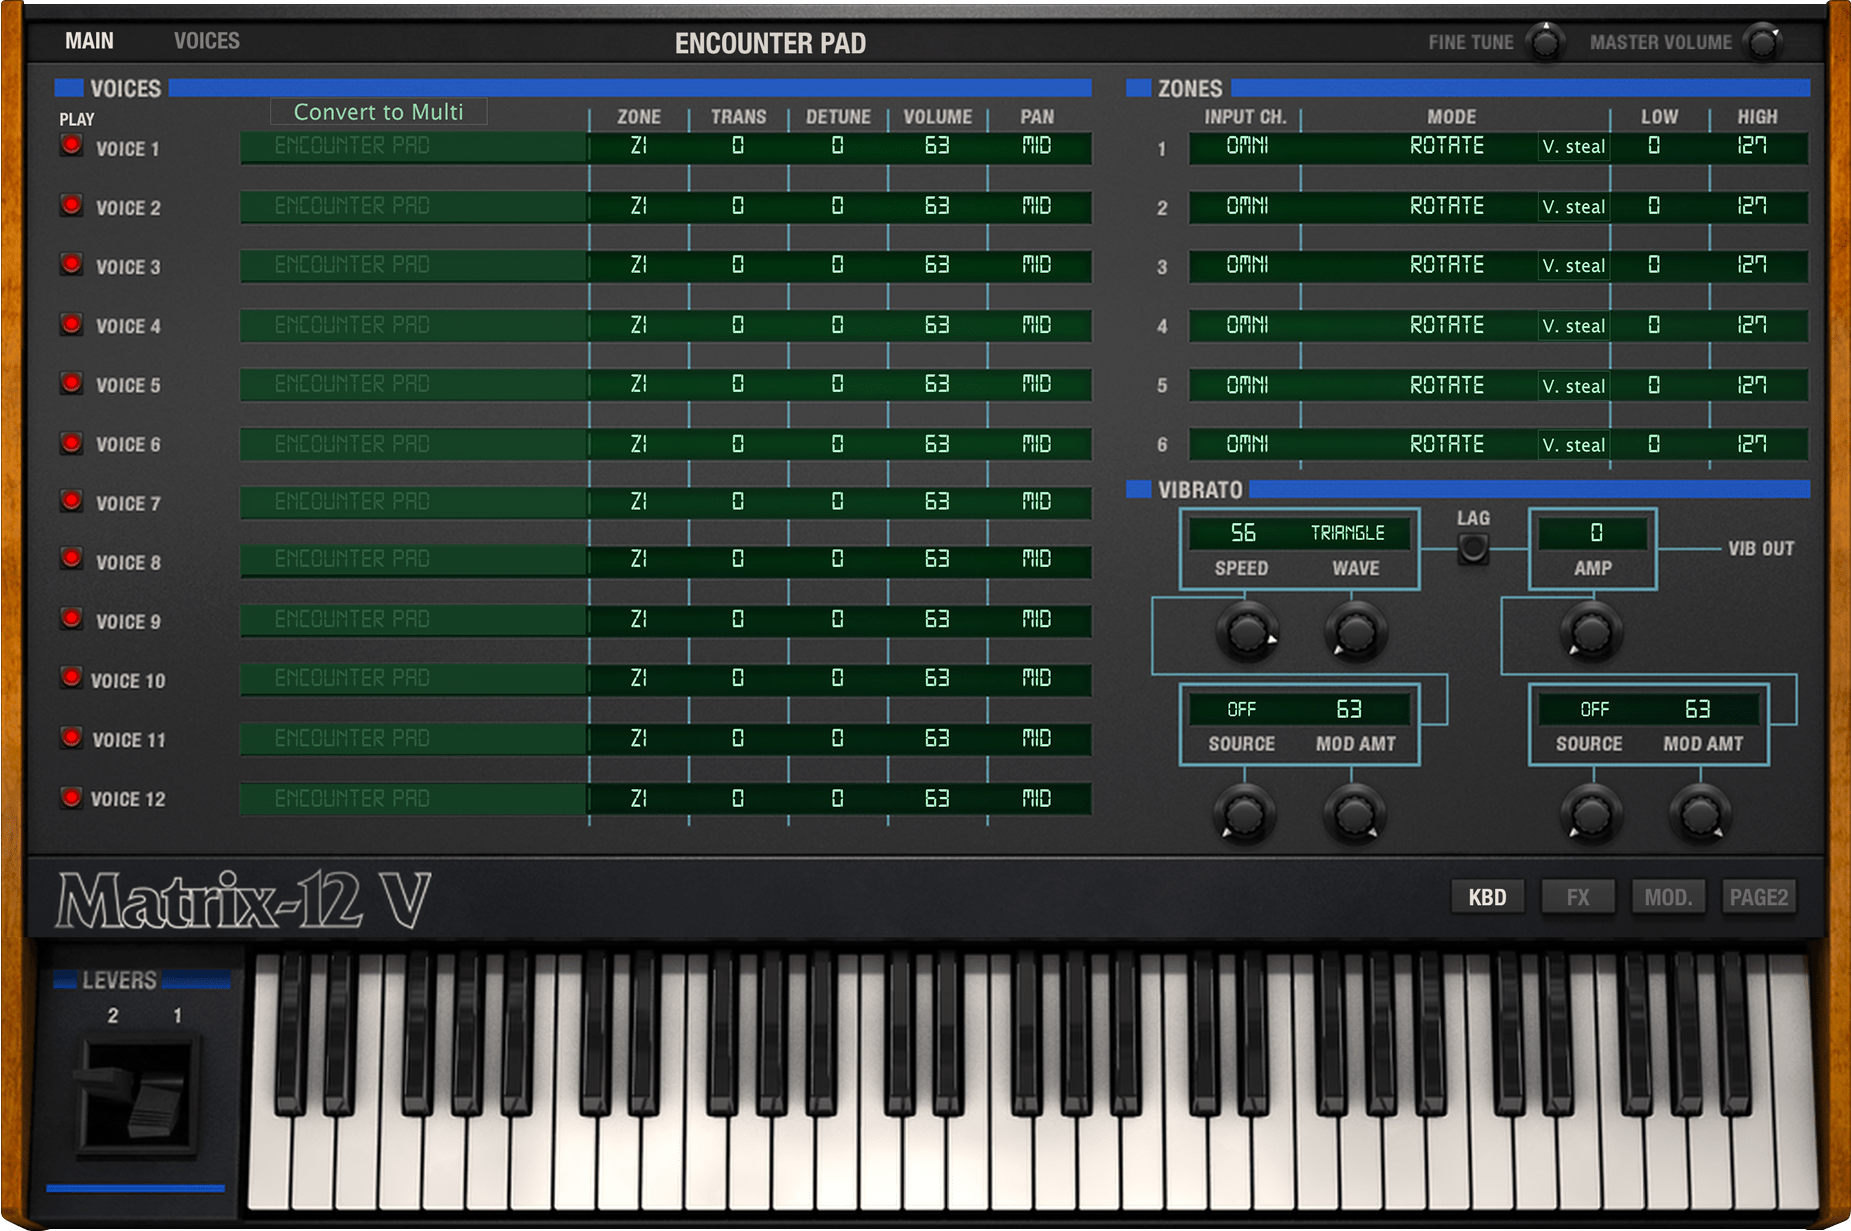Click Zone 2 High value field
The height and width of the screenshot is (1231, 1851).
click(x=1753, y=207)
